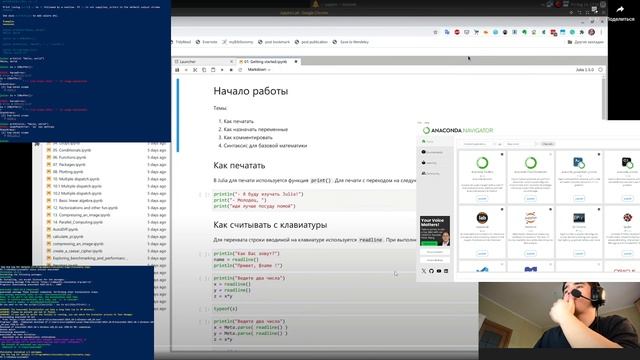Viewport: 640px width, 360px height.
Task: Click the YouTube share arrow
Action: click(x=620, y=9)
